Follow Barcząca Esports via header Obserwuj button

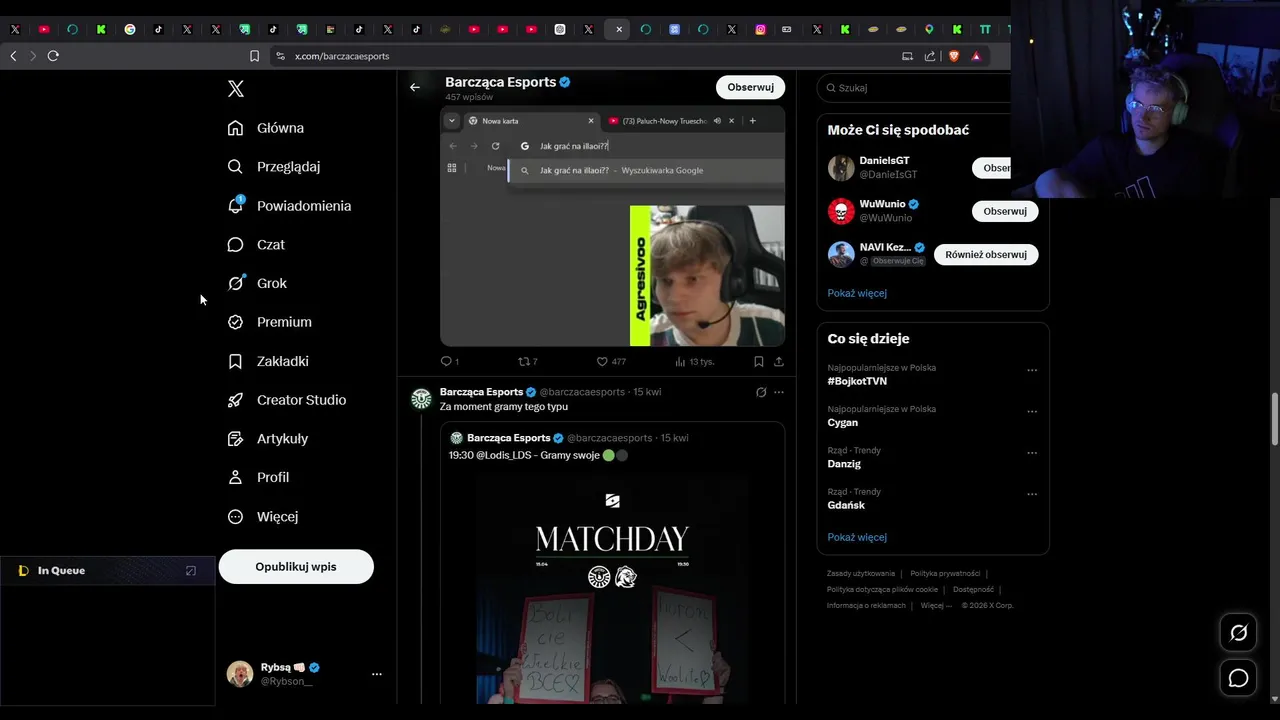(750, 87)
